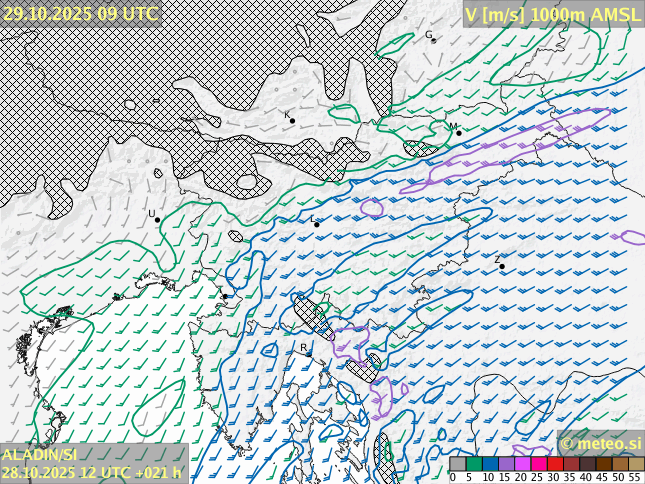Click the red 30 m/s legend swatch
Screen dimensions: 645x484
pos(554,464)
